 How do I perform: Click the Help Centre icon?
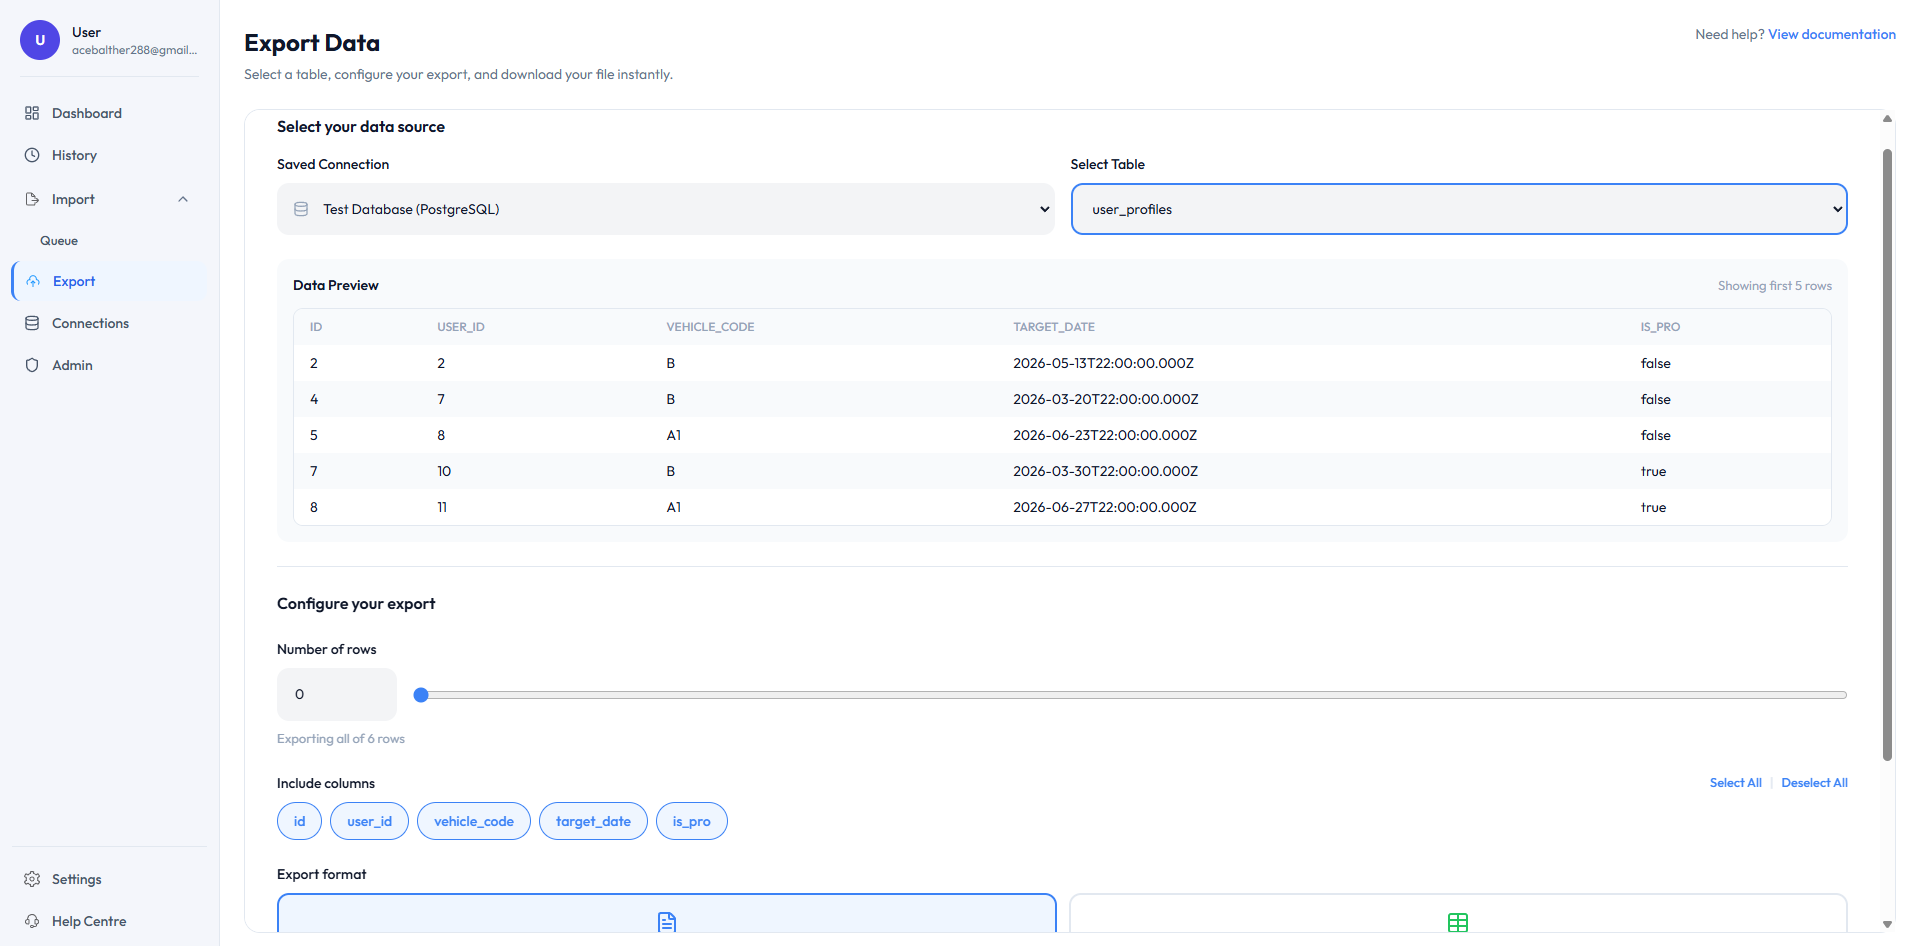click(x=33, y=921)
